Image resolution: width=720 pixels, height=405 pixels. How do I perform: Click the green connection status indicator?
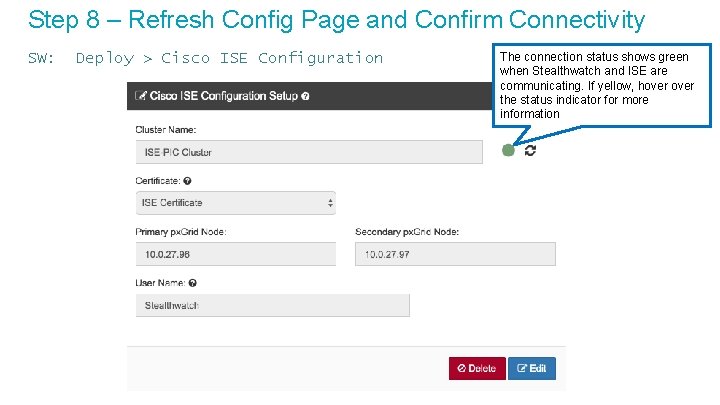pos(508,150)
